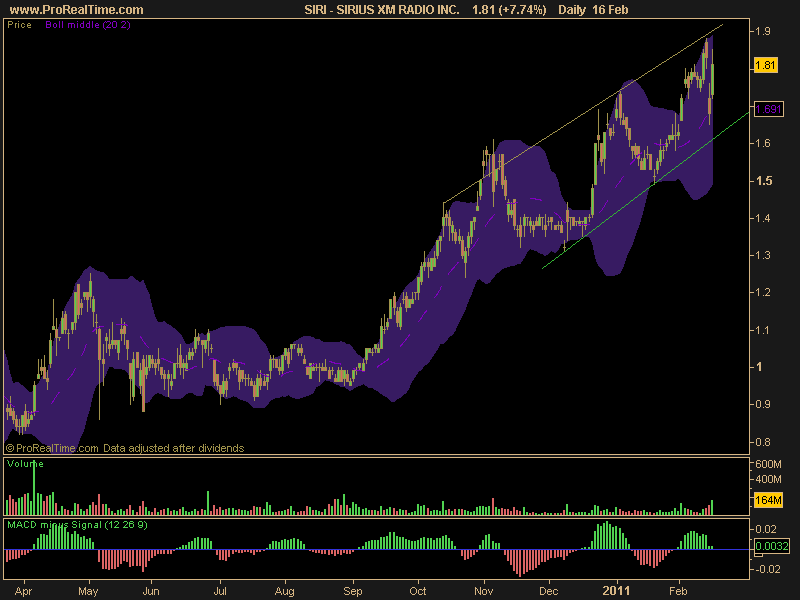The height and width of the screenshot is (600, 800).
Task: Click the www.ProRealTime.com header text
Action: (x=77, y=10)
